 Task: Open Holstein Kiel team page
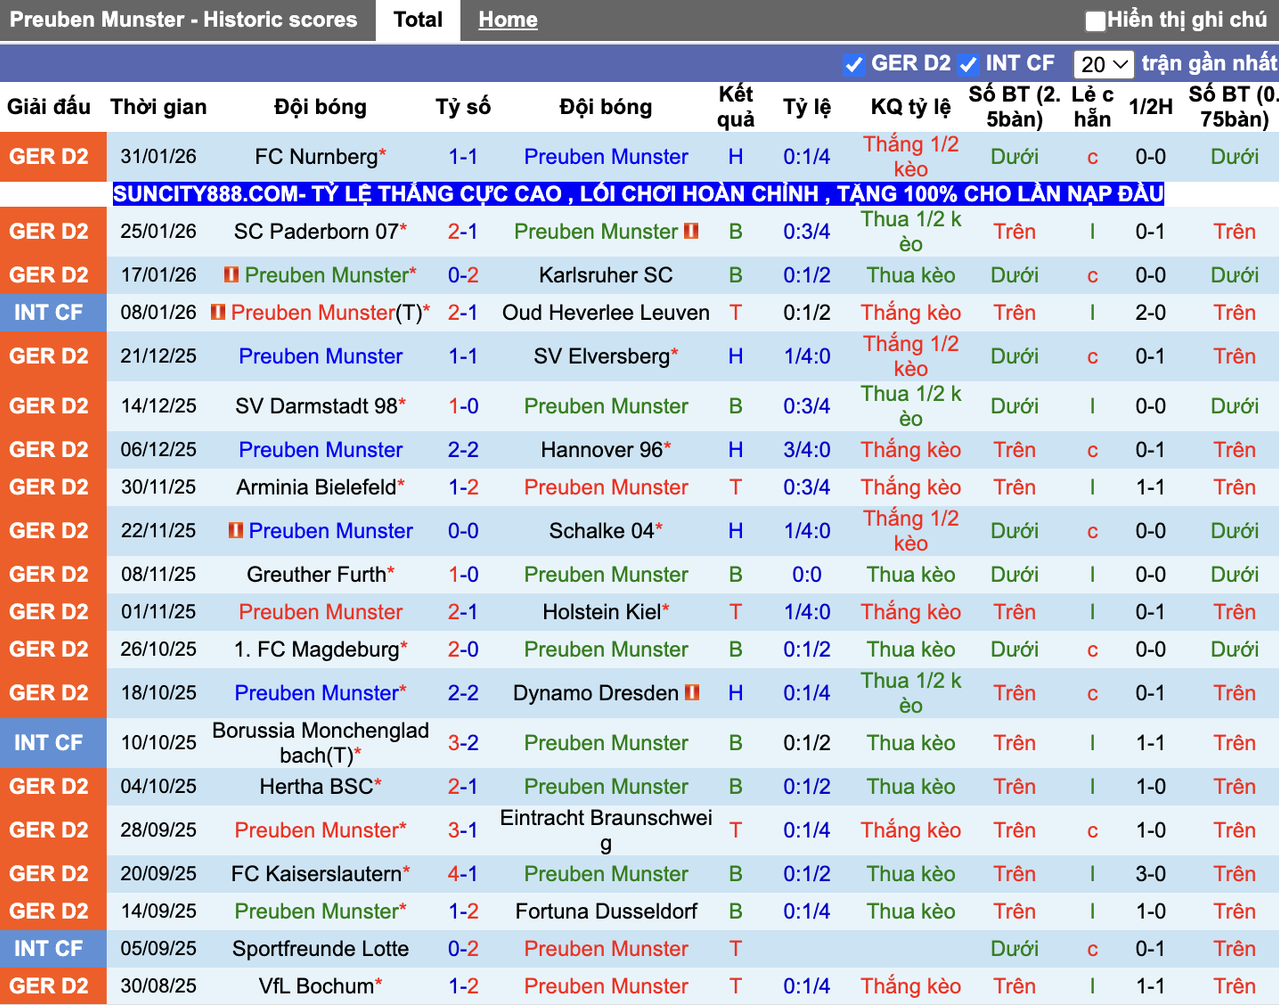[x=602, y=612]
